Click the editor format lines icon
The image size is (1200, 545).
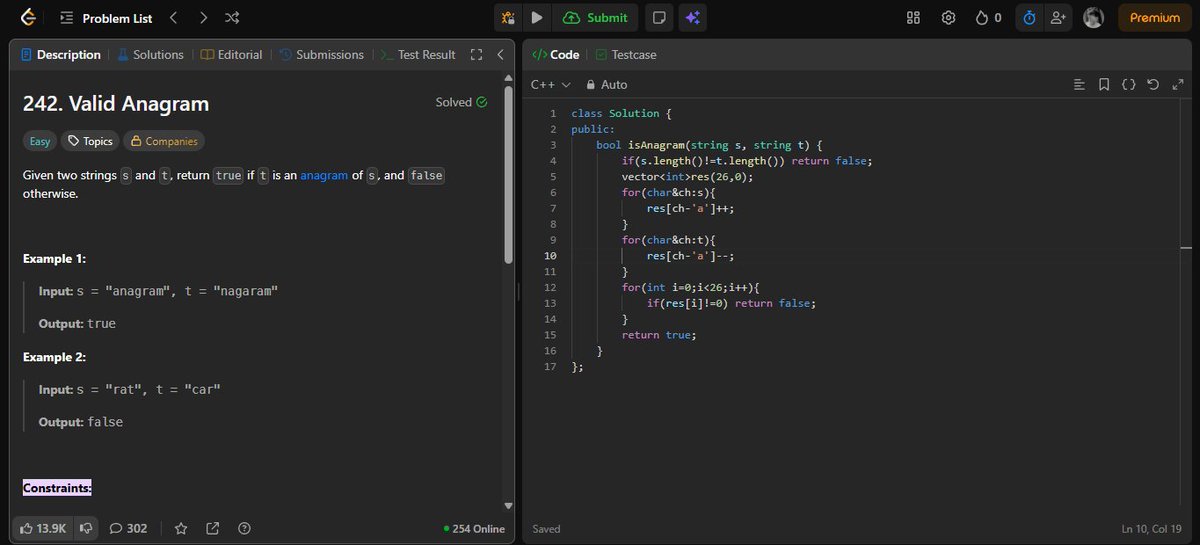1079,85
